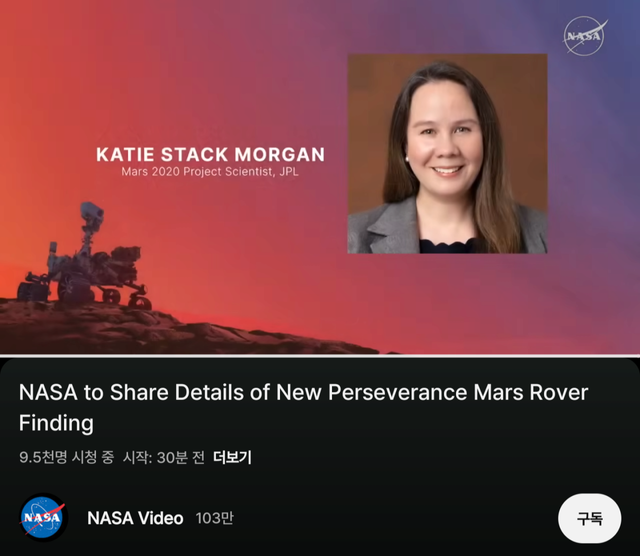Open the NASA channel avatar icon
Image resolution: width=640 pixels, height=556 pixels.
click(43, 518)
